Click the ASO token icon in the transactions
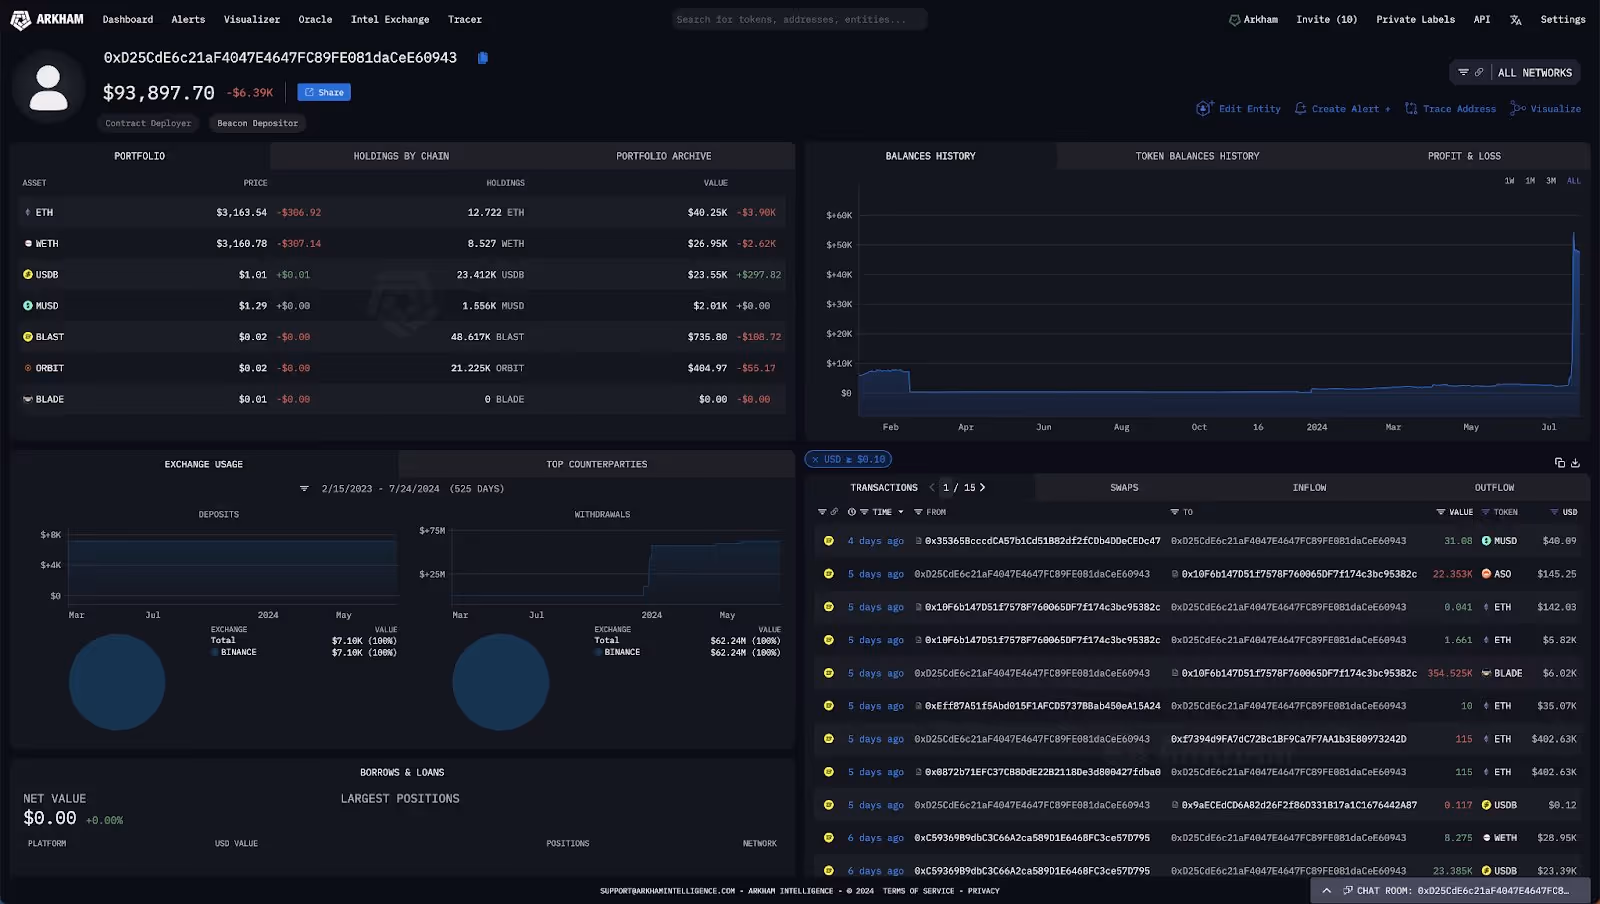This screenshot has width=1600, height=904. point(1487,574)
